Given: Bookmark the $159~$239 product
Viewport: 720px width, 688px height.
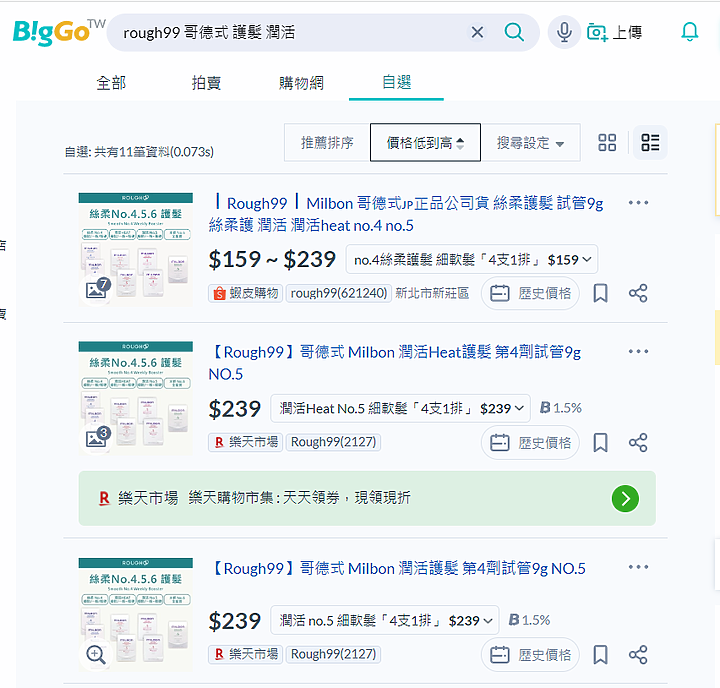Looking at the screenshot, I should coord(600,293).
